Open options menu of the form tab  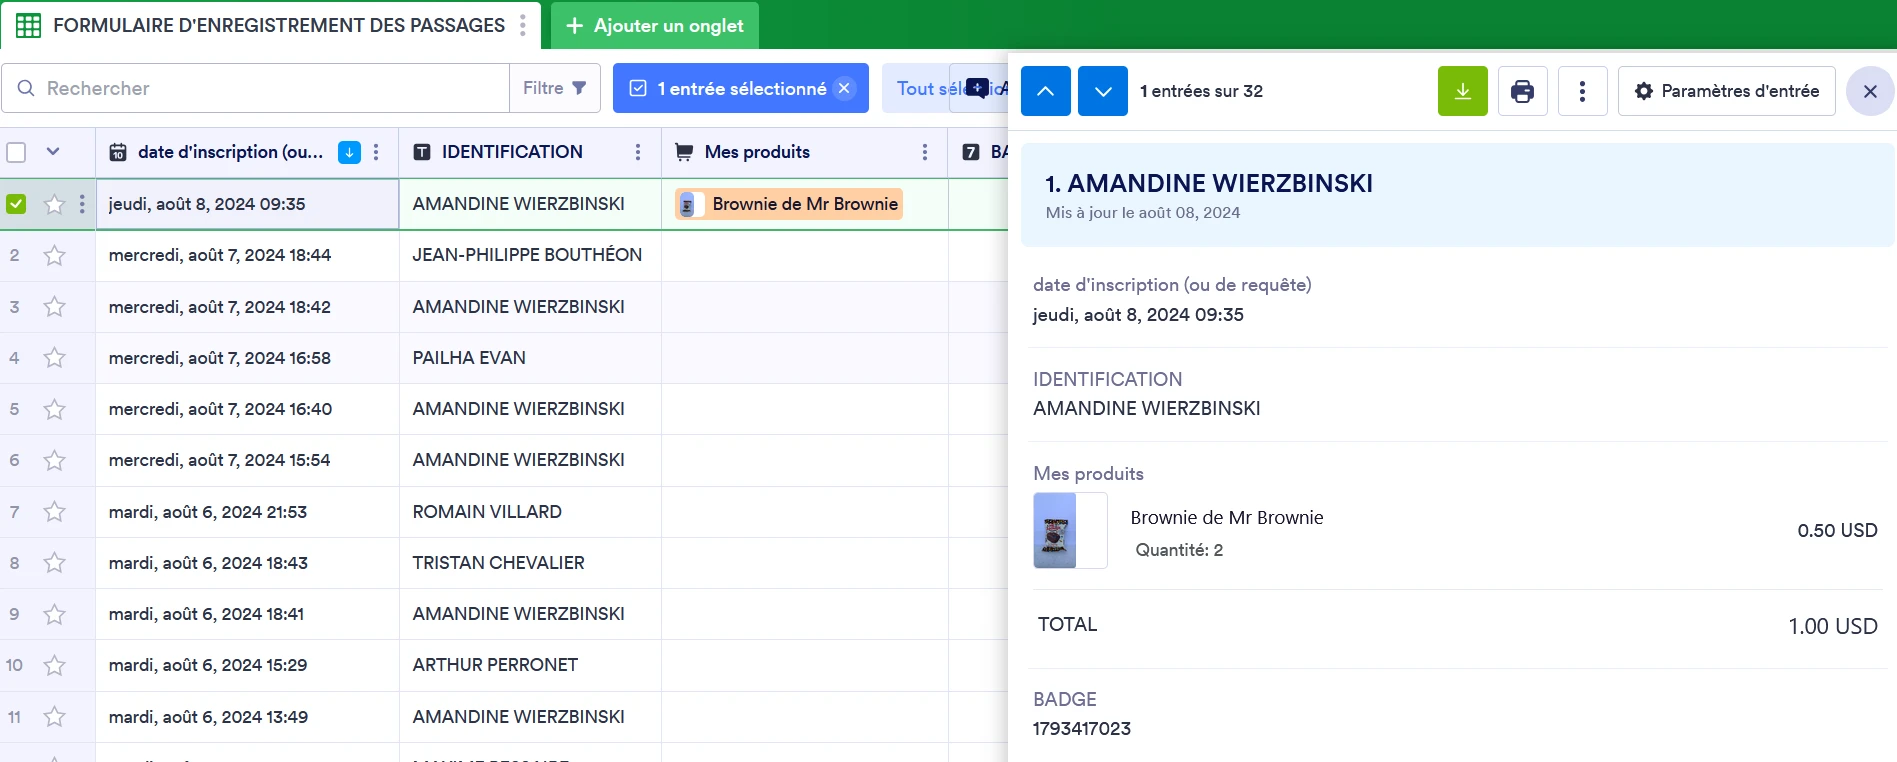523,25
